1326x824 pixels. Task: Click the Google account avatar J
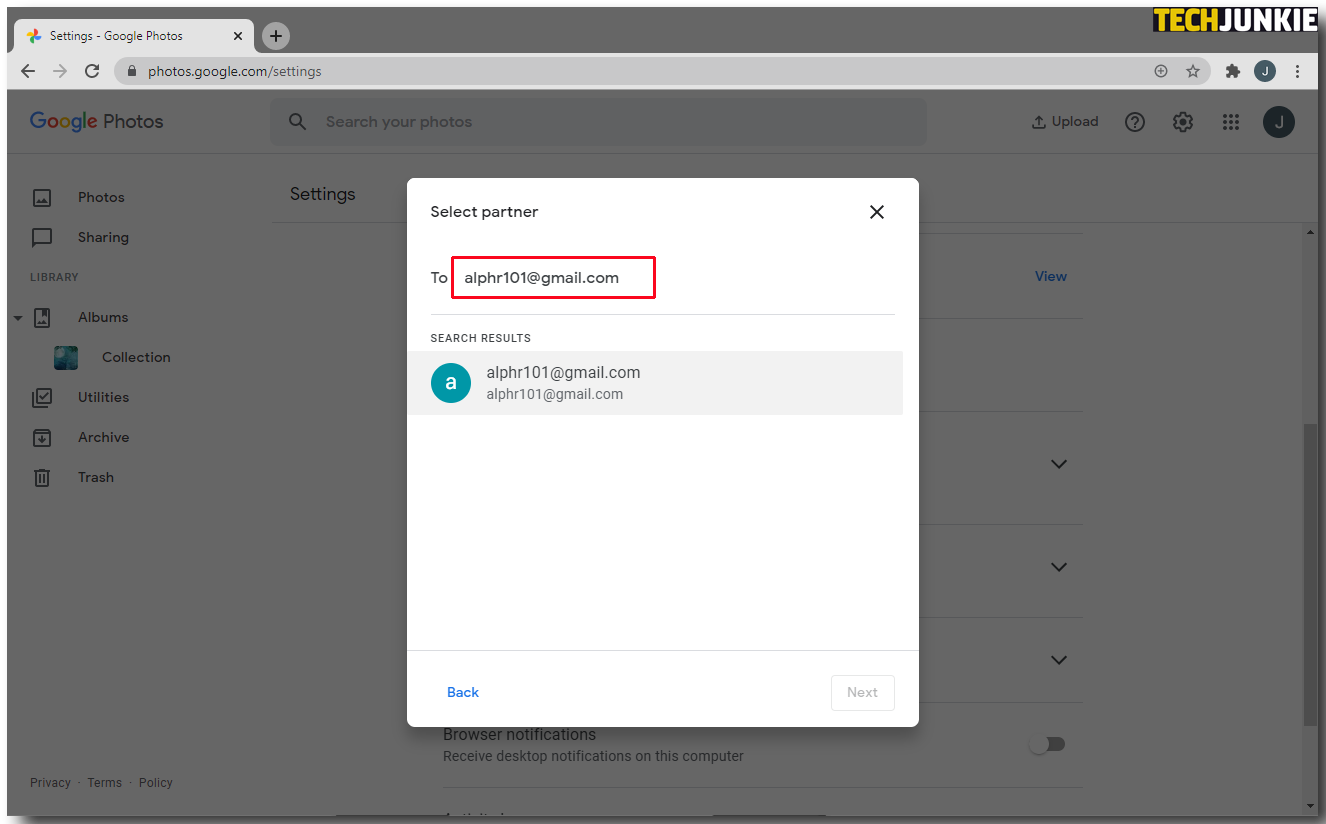[1279, 122]
